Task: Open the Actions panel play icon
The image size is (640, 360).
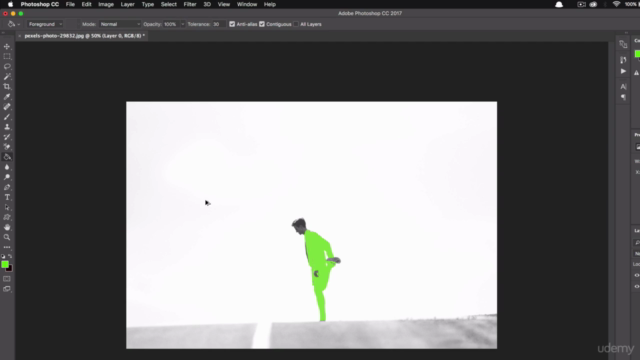Action: (623, 71)
